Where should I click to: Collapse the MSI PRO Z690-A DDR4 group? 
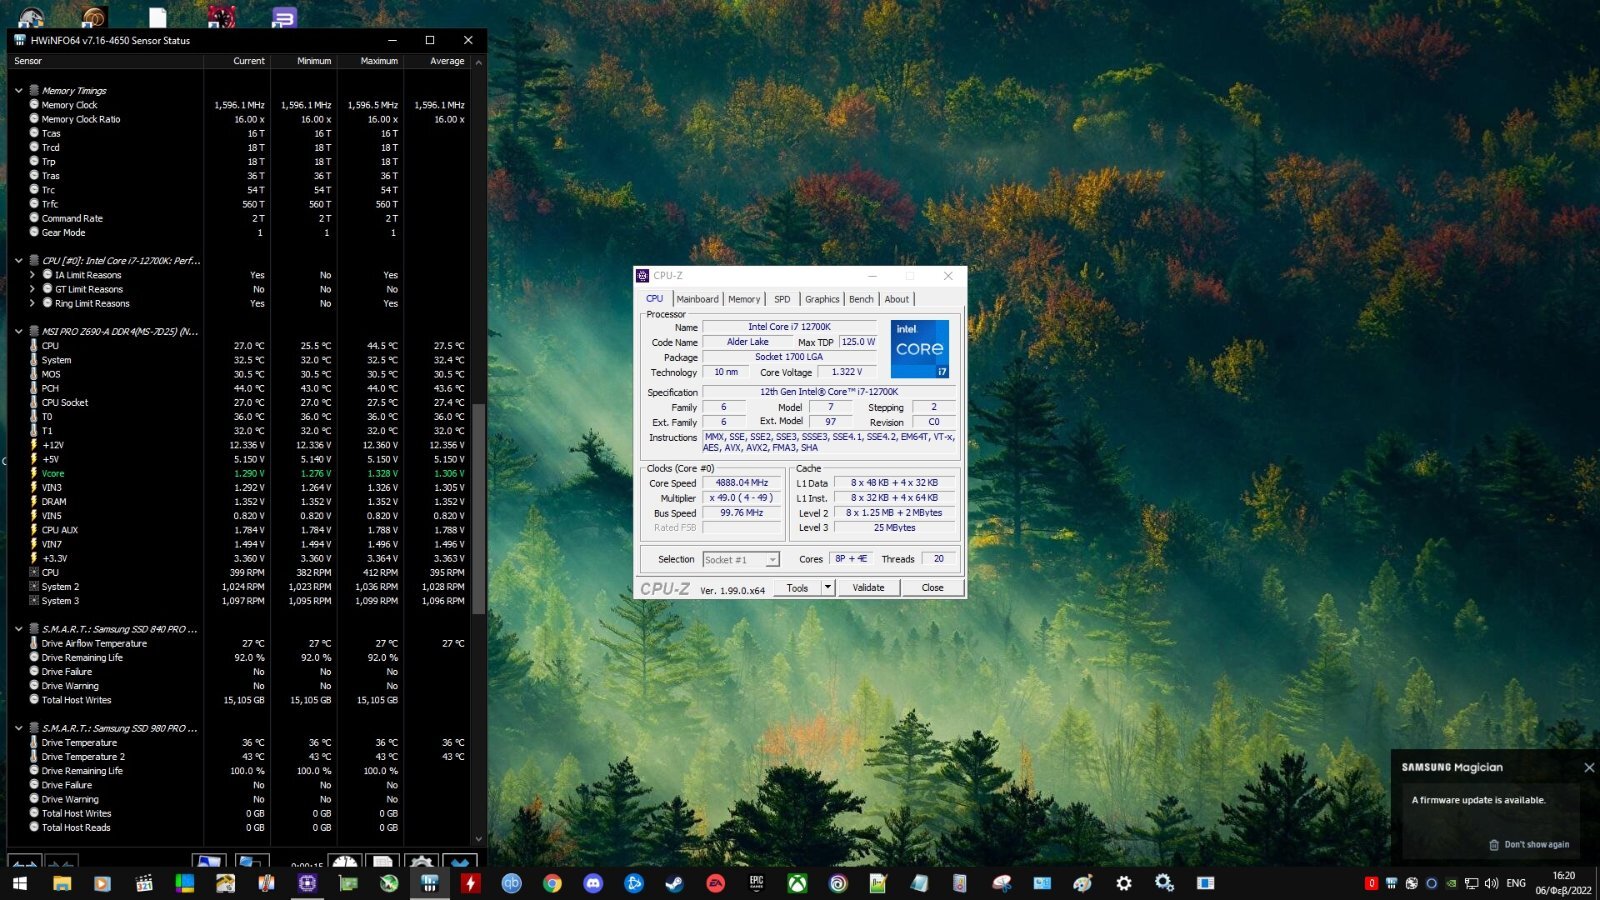tap(18, 331)
